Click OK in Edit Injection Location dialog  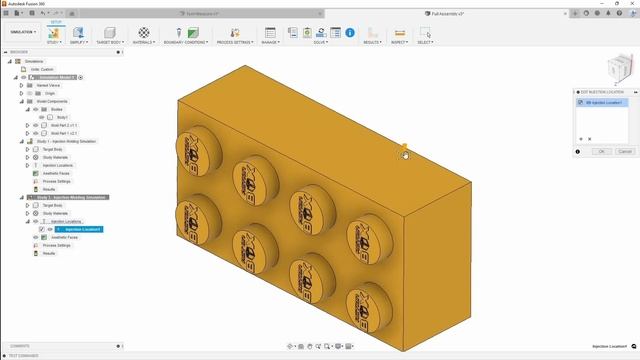[x=602, y=151]
